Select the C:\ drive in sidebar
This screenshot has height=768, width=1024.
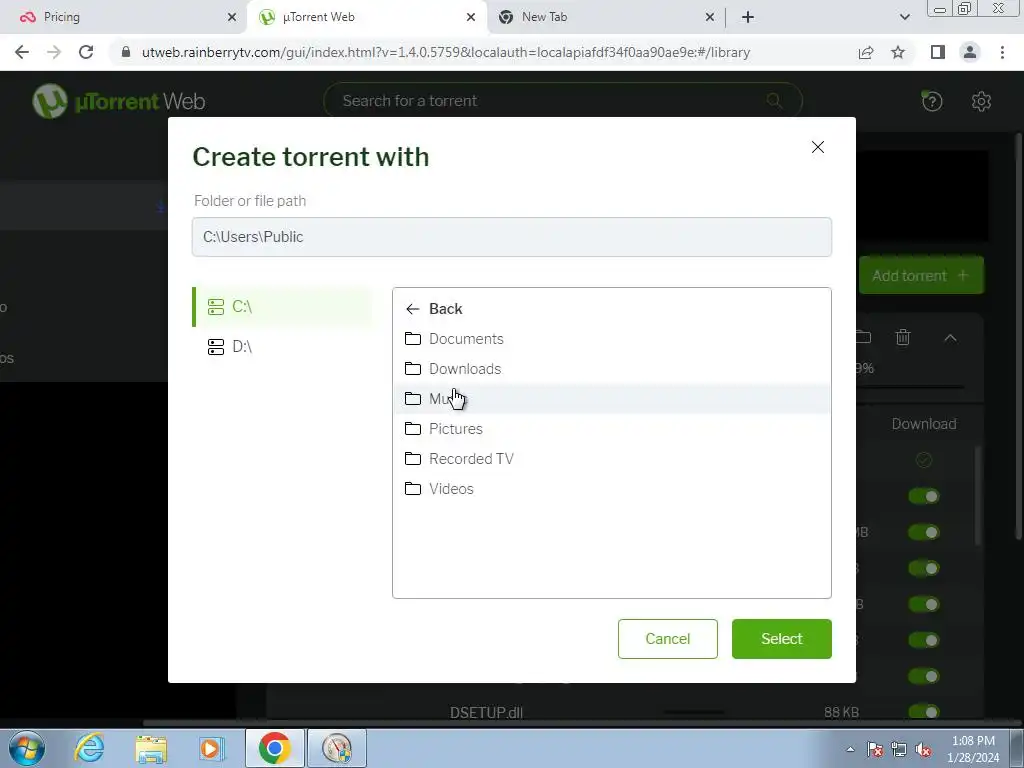click(x=283, y=306)
